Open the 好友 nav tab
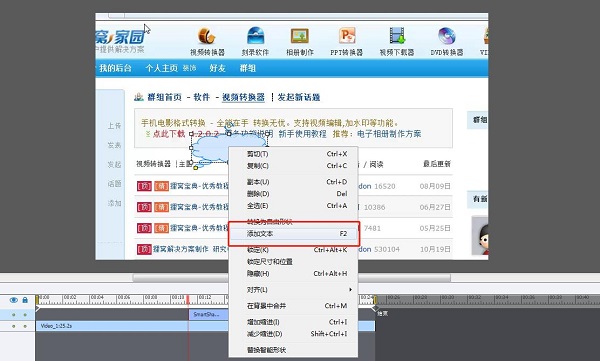 click(217, 68)
